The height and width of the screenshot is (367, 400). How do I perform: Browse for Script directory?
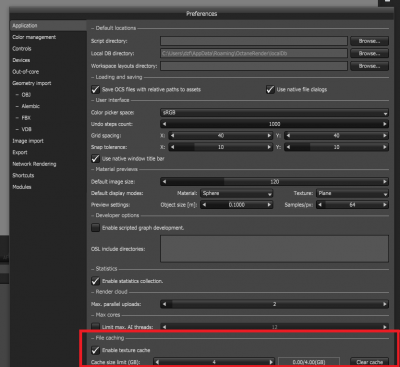click(x=369, y=41)
